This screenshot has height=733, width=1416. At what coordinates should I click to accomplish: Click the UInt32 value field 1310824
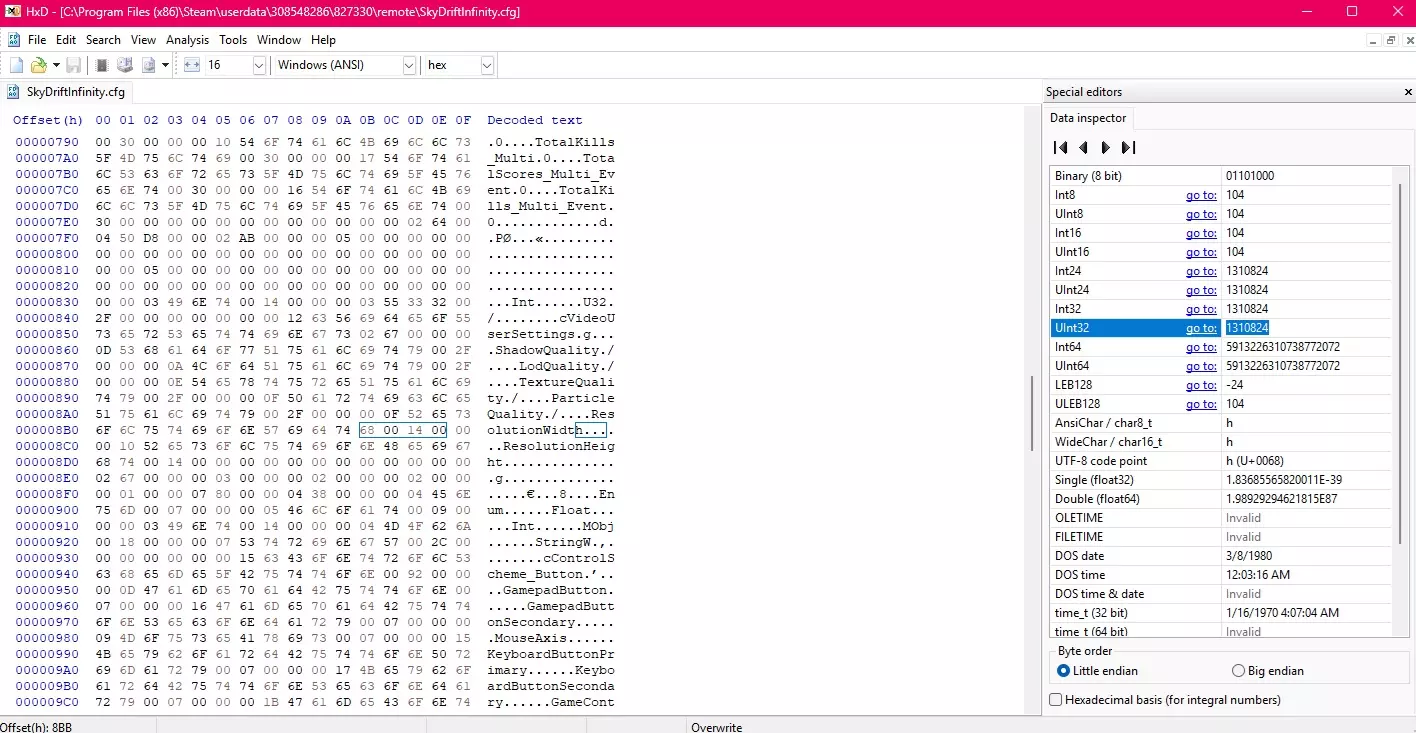point(1308,328)
